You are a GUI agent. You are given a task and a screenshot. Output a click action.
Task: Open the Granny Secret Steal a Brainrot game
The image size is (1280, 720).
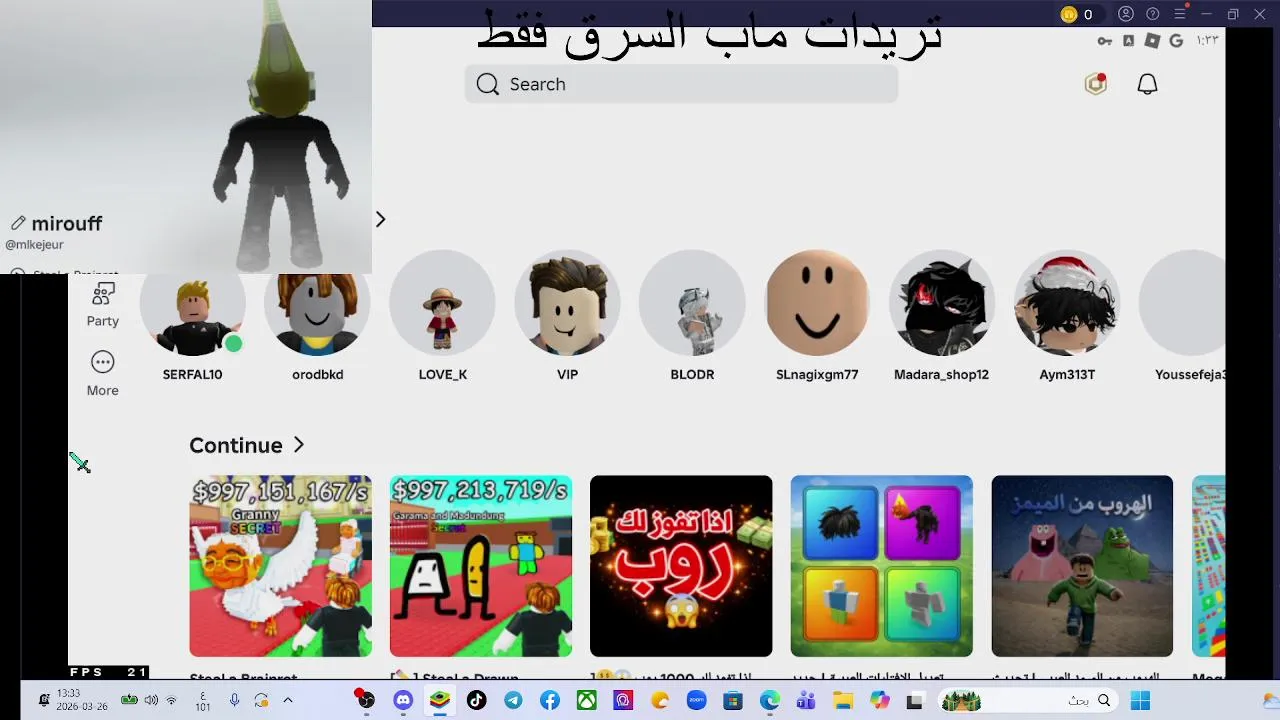280,566
